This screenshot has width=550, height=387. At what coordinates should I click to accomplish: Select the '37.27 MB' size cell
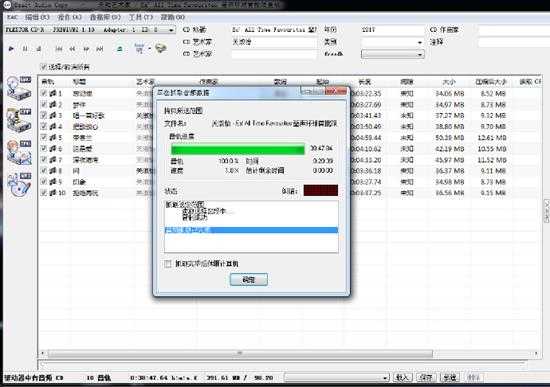(x=449, y=115)
